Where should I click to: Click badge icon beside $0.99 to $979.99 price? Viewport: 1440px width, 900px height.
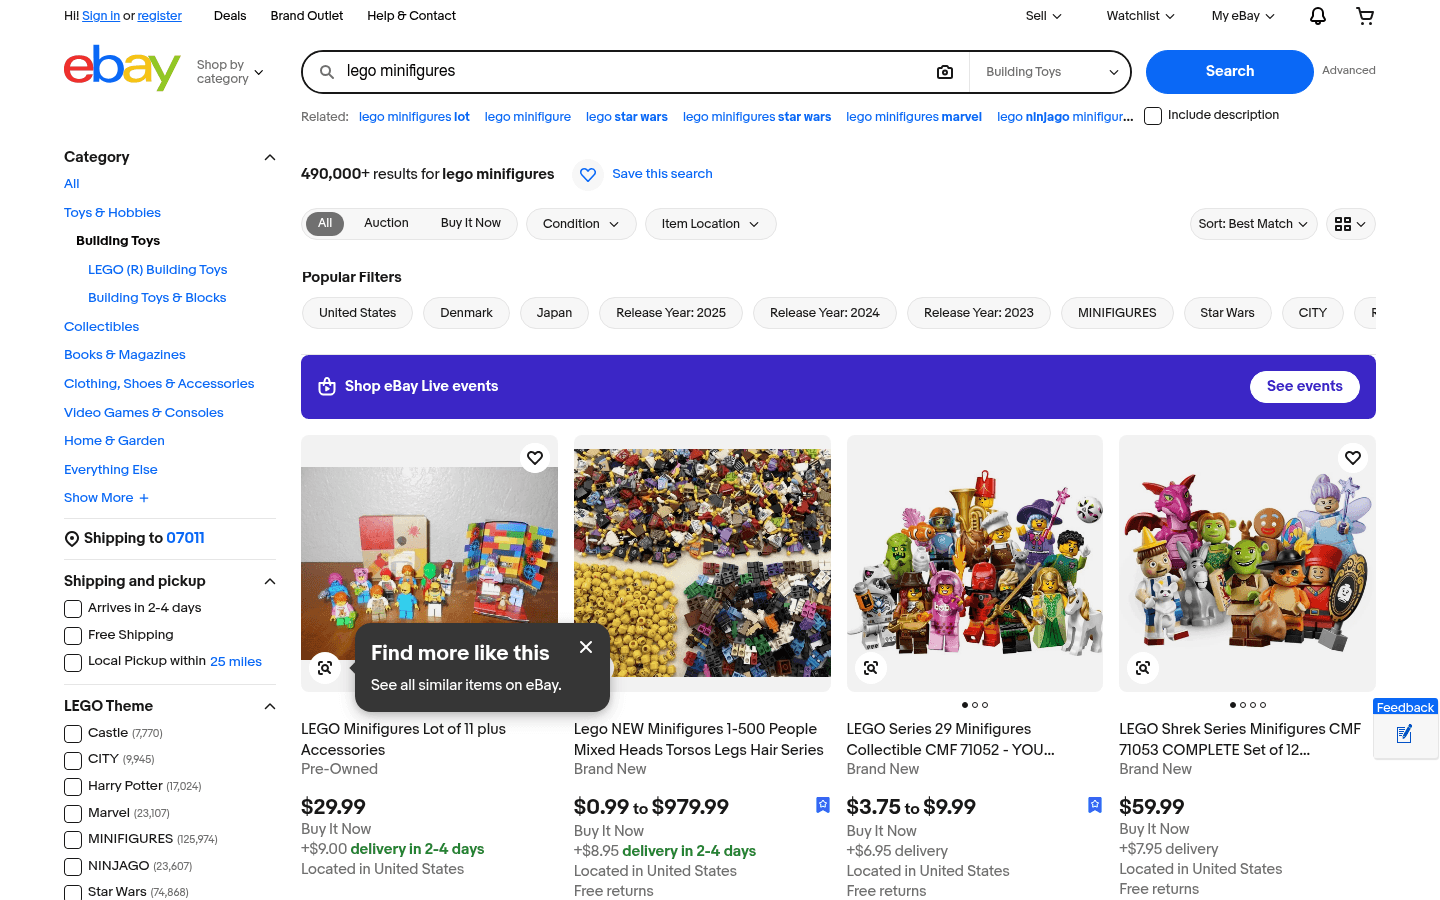click(823, 805)
